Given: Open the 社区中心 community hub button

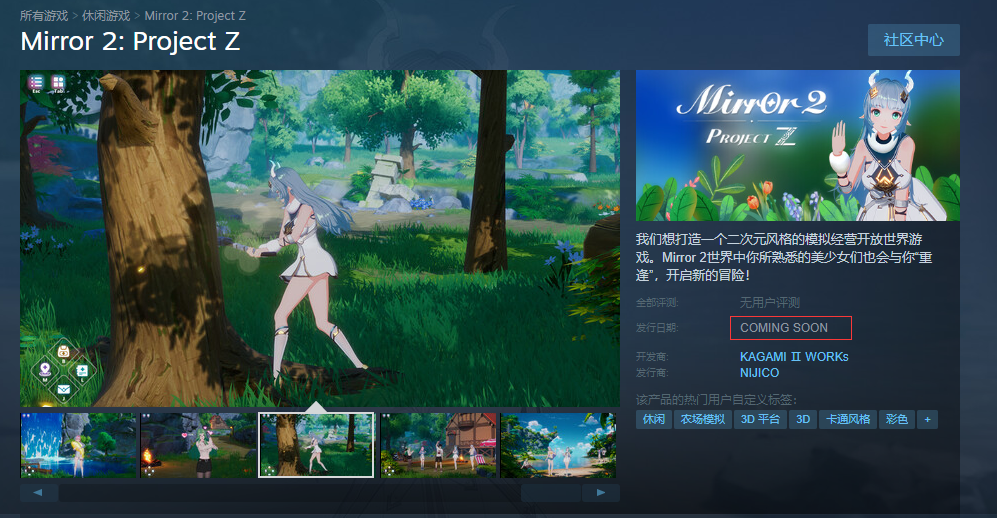Looking at the screenshot, I should pos(914,40).
